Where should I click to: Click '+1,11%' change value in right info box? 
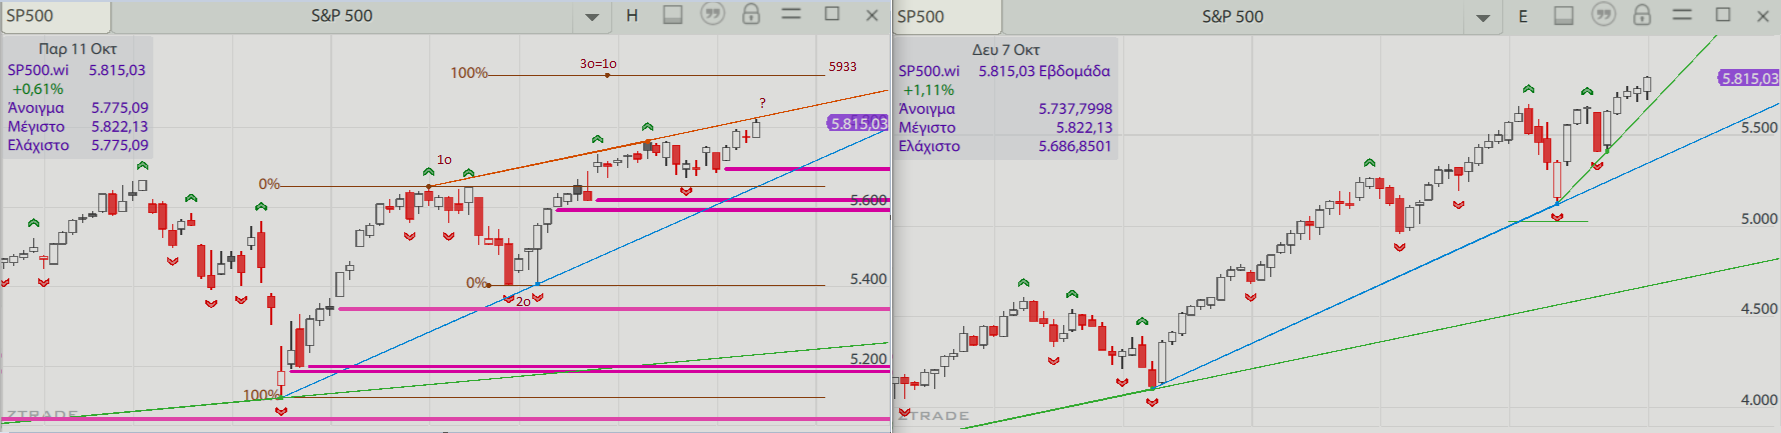pos(929,90)
